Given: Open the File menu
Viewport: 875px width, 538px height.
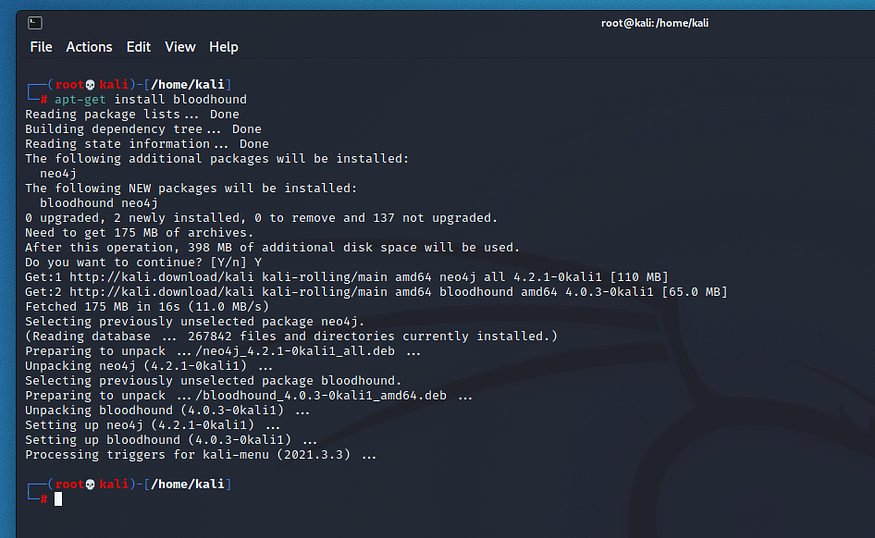Looking at the screenshot, I should (41, 47).
